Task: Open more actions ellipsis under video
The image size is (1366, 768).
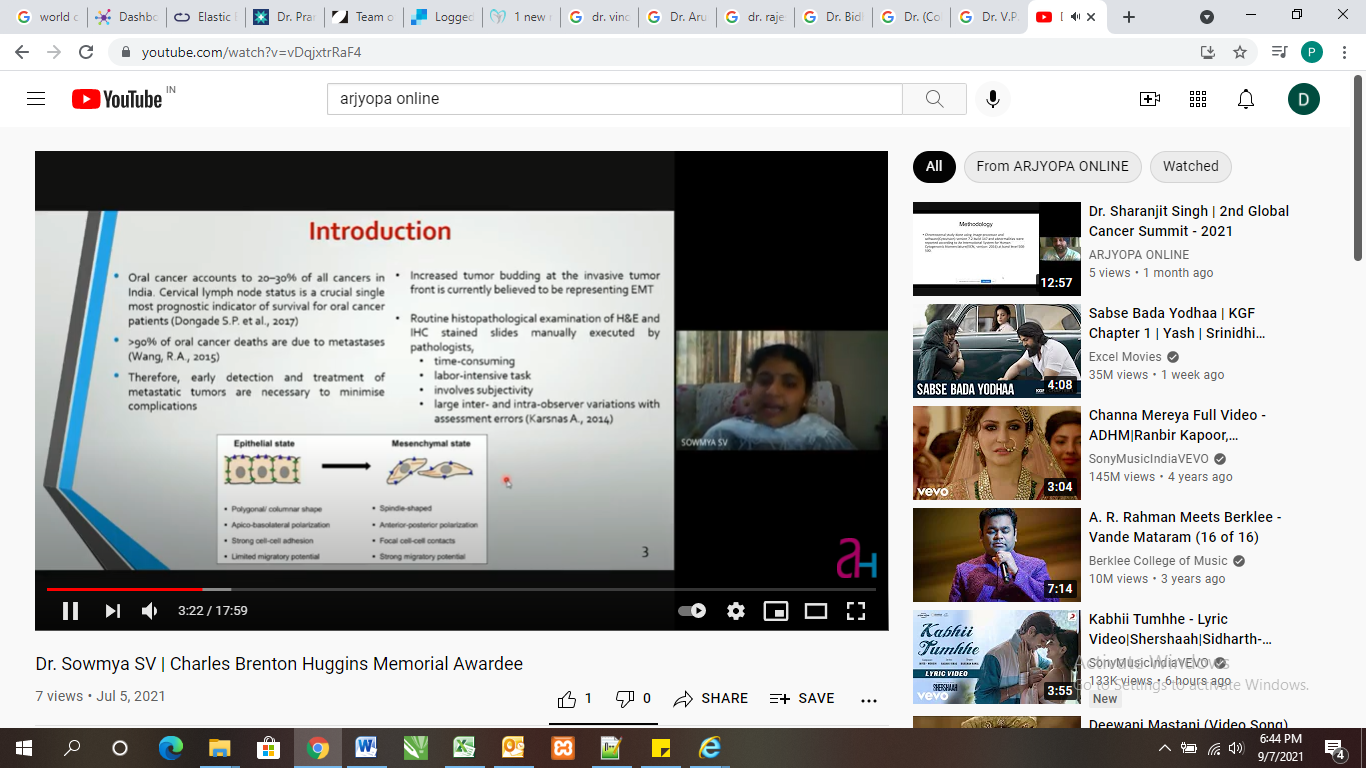Action: point(868,700)
